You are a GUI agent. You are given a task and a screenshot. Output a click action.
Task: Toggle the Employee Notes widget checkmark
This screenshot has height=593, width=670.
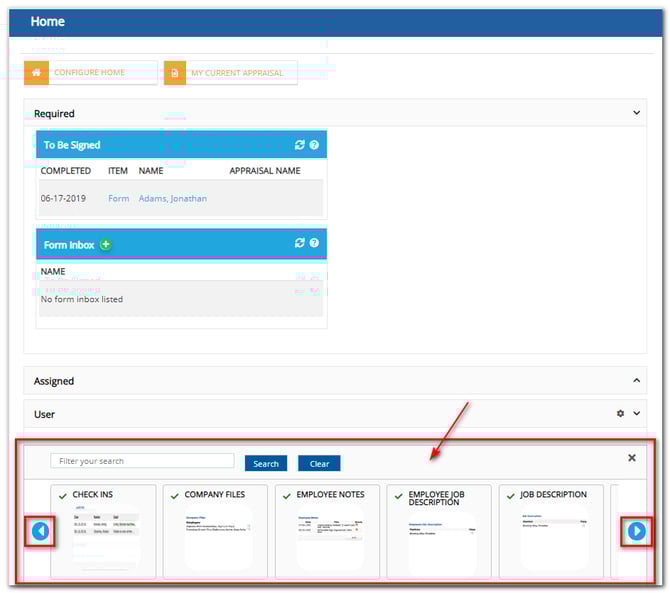(287, 495)
